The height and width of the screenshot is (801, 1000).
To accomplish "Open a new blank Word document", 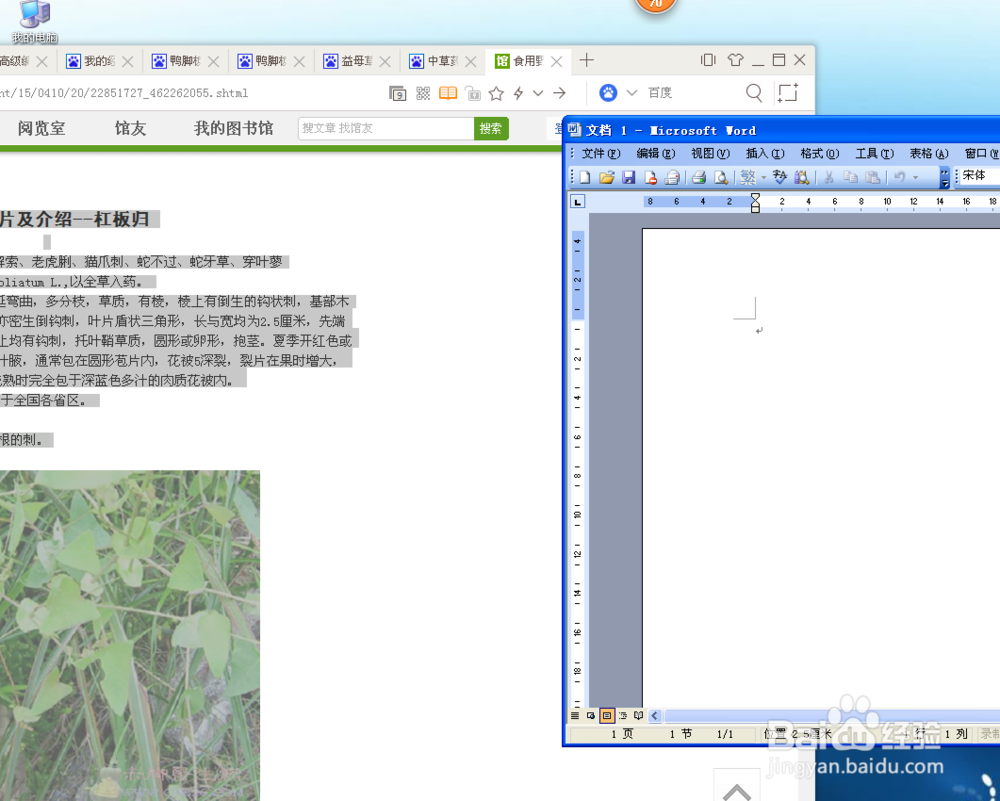I will [583, 177].
